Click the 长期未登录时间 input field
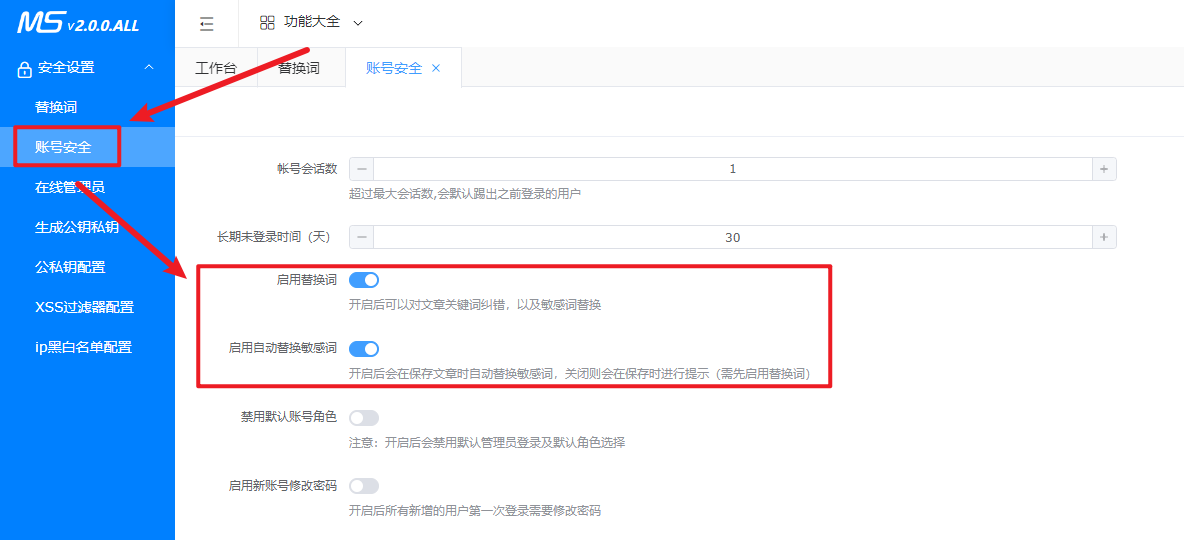 [732, 237]
